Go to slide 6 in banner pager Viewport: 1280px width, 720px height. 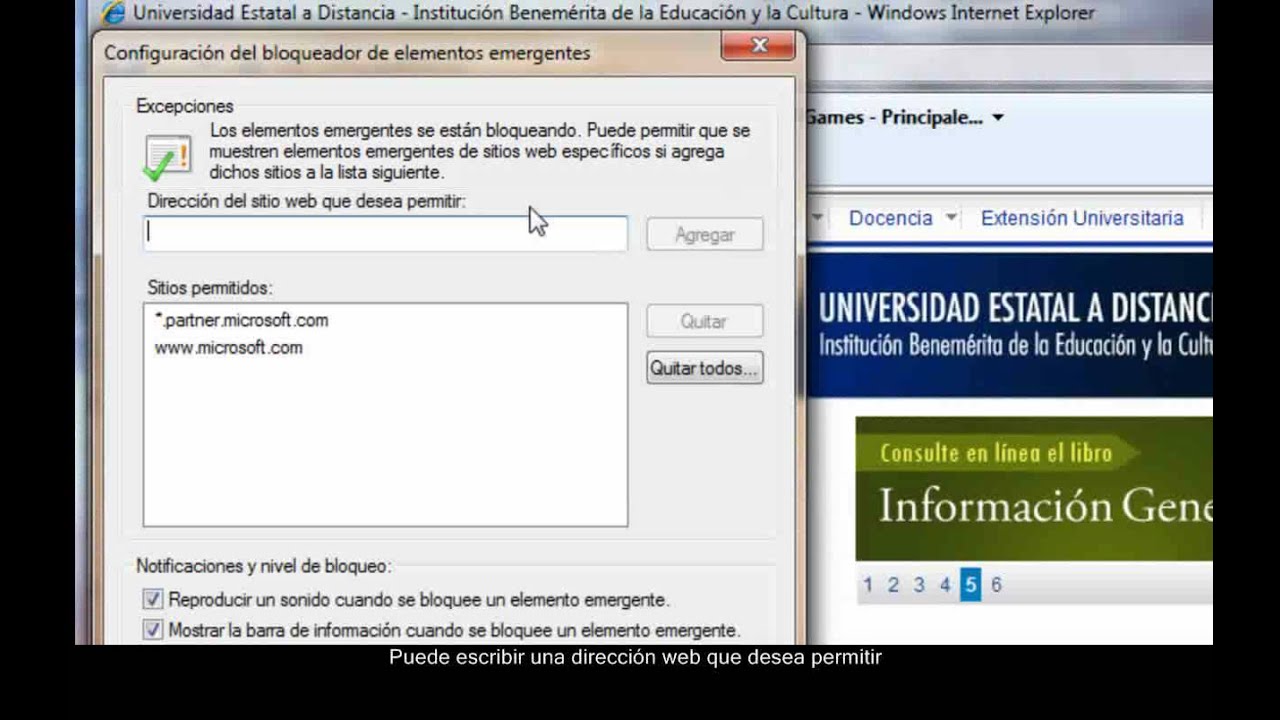coord(996,585)
